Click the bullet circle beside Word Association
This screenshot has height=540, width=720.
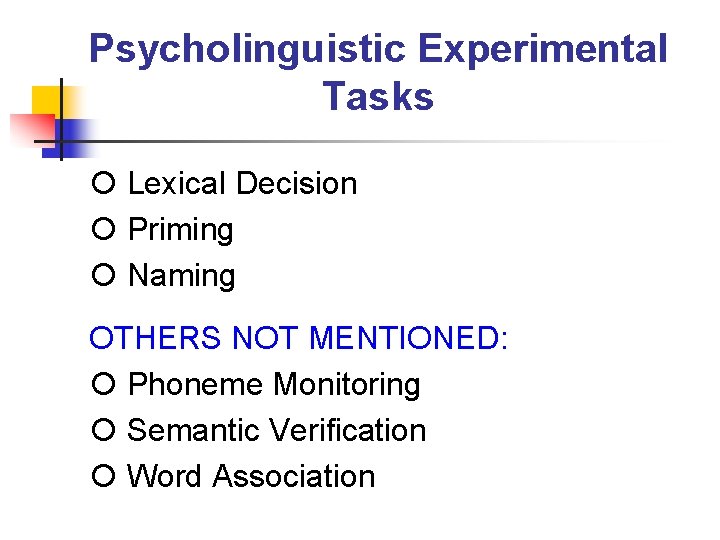[x=103, y=475]
